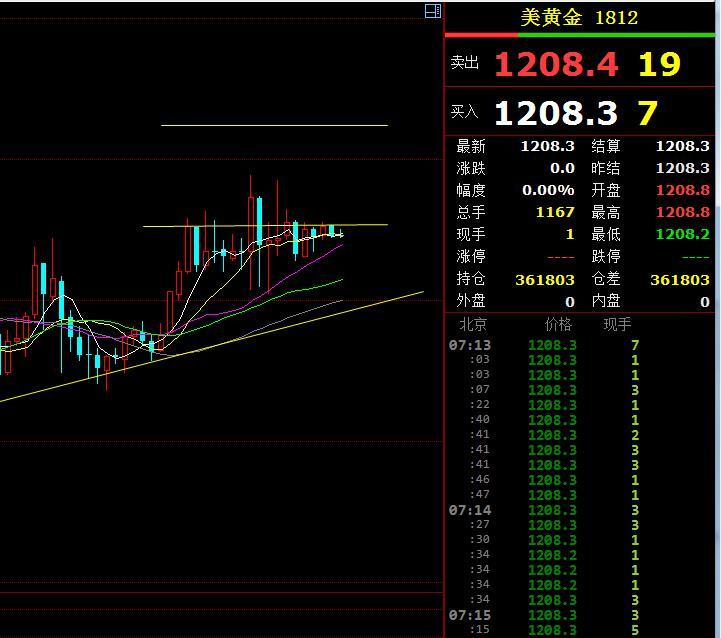Click the panel layout icon above the chart
The height and width of the screenshot is (638, 721).
coord(432,11)
